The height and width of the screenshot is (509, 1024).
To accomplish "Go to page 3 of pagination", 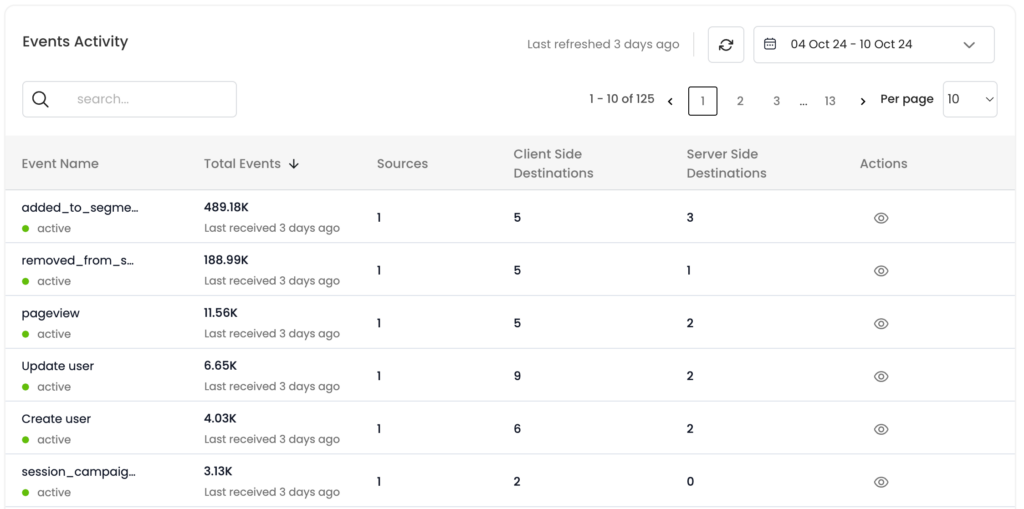I will [776, 101].
